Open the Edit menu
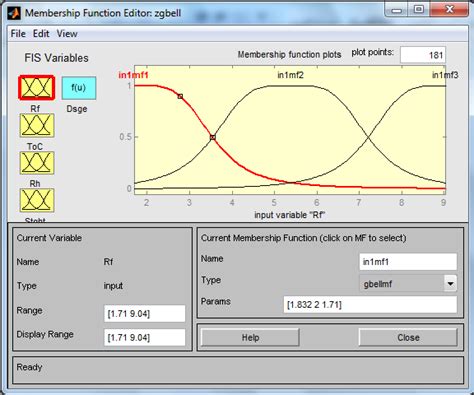This screenshot has width=474, height=395. click(x=41, y=34)
